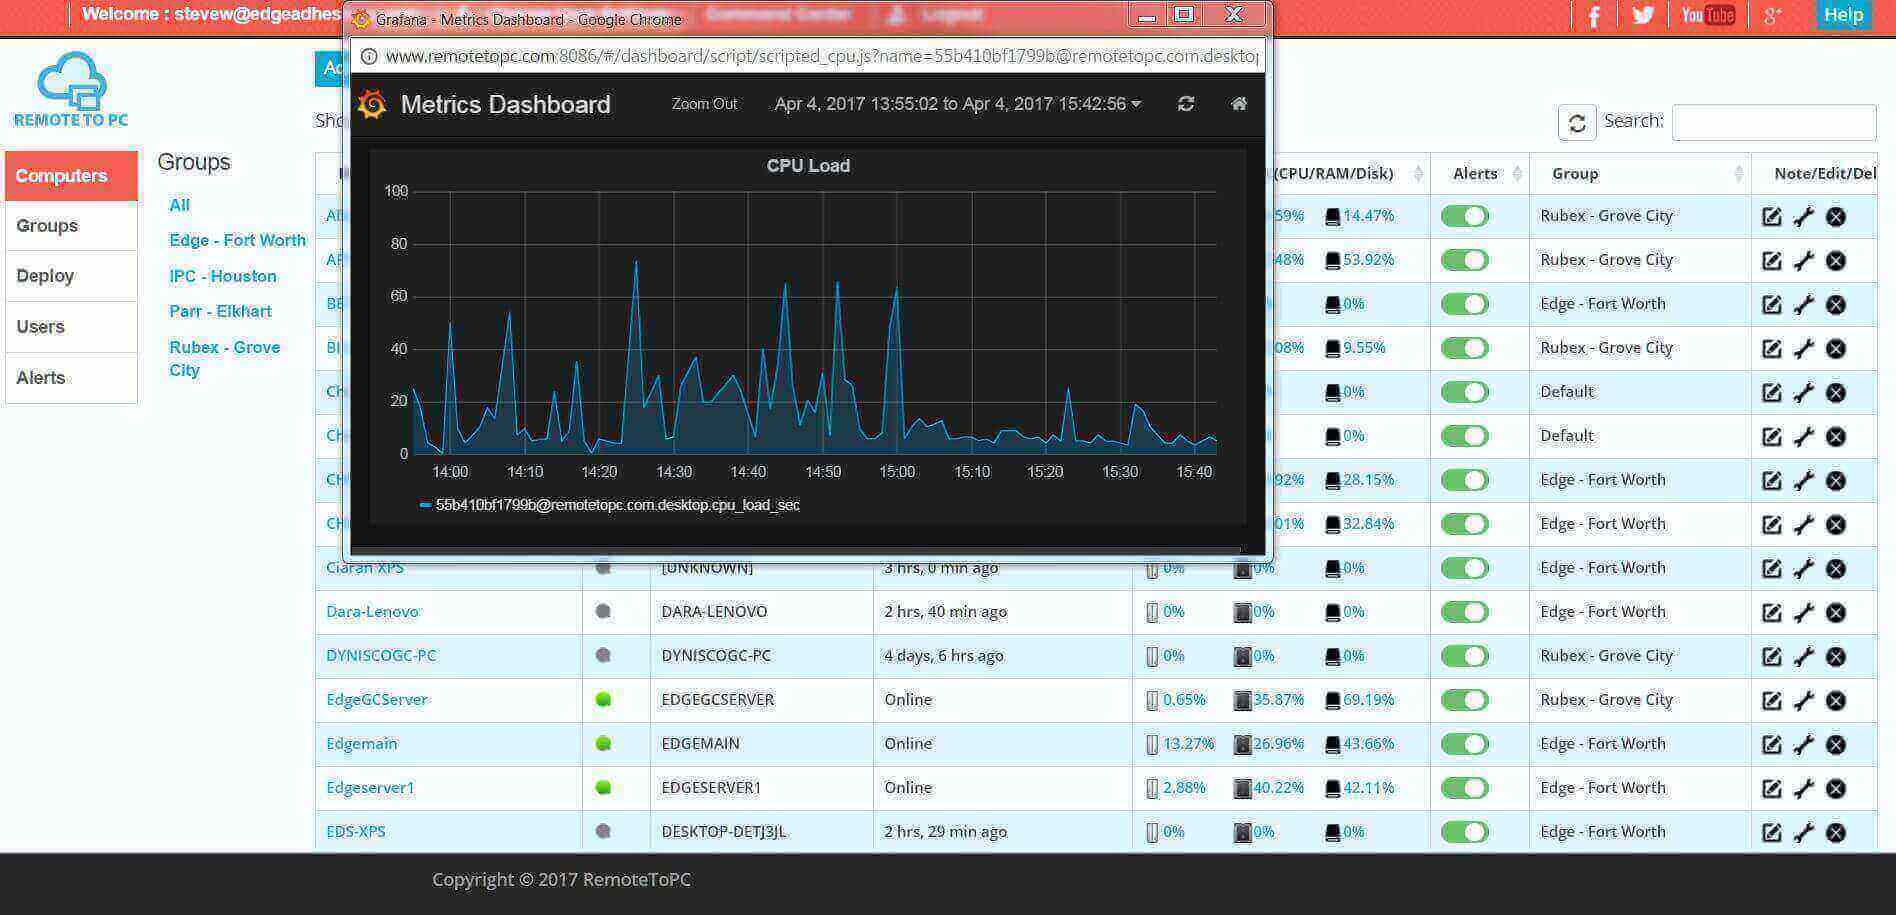Filter by Rubex - Grove City group link
The height and width of the screenshot is (915, 1896).
tap(224, 358)
